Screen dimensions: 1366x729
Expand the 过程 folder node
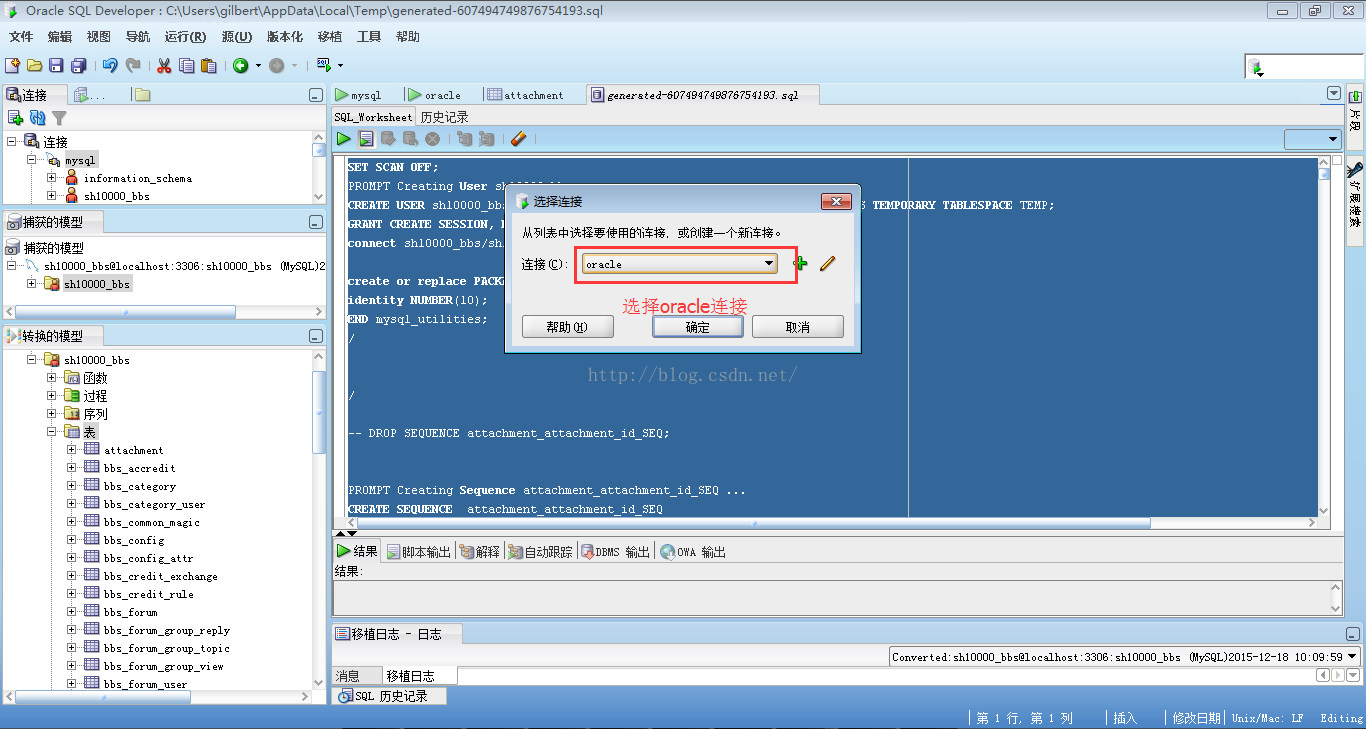[52, 396]
